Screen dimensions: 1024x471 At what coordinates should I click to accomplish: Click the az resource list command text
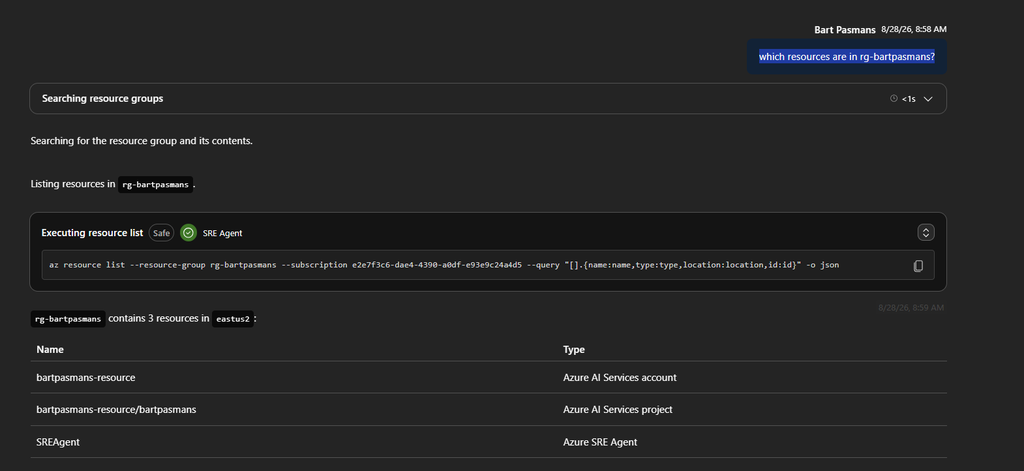442,265
